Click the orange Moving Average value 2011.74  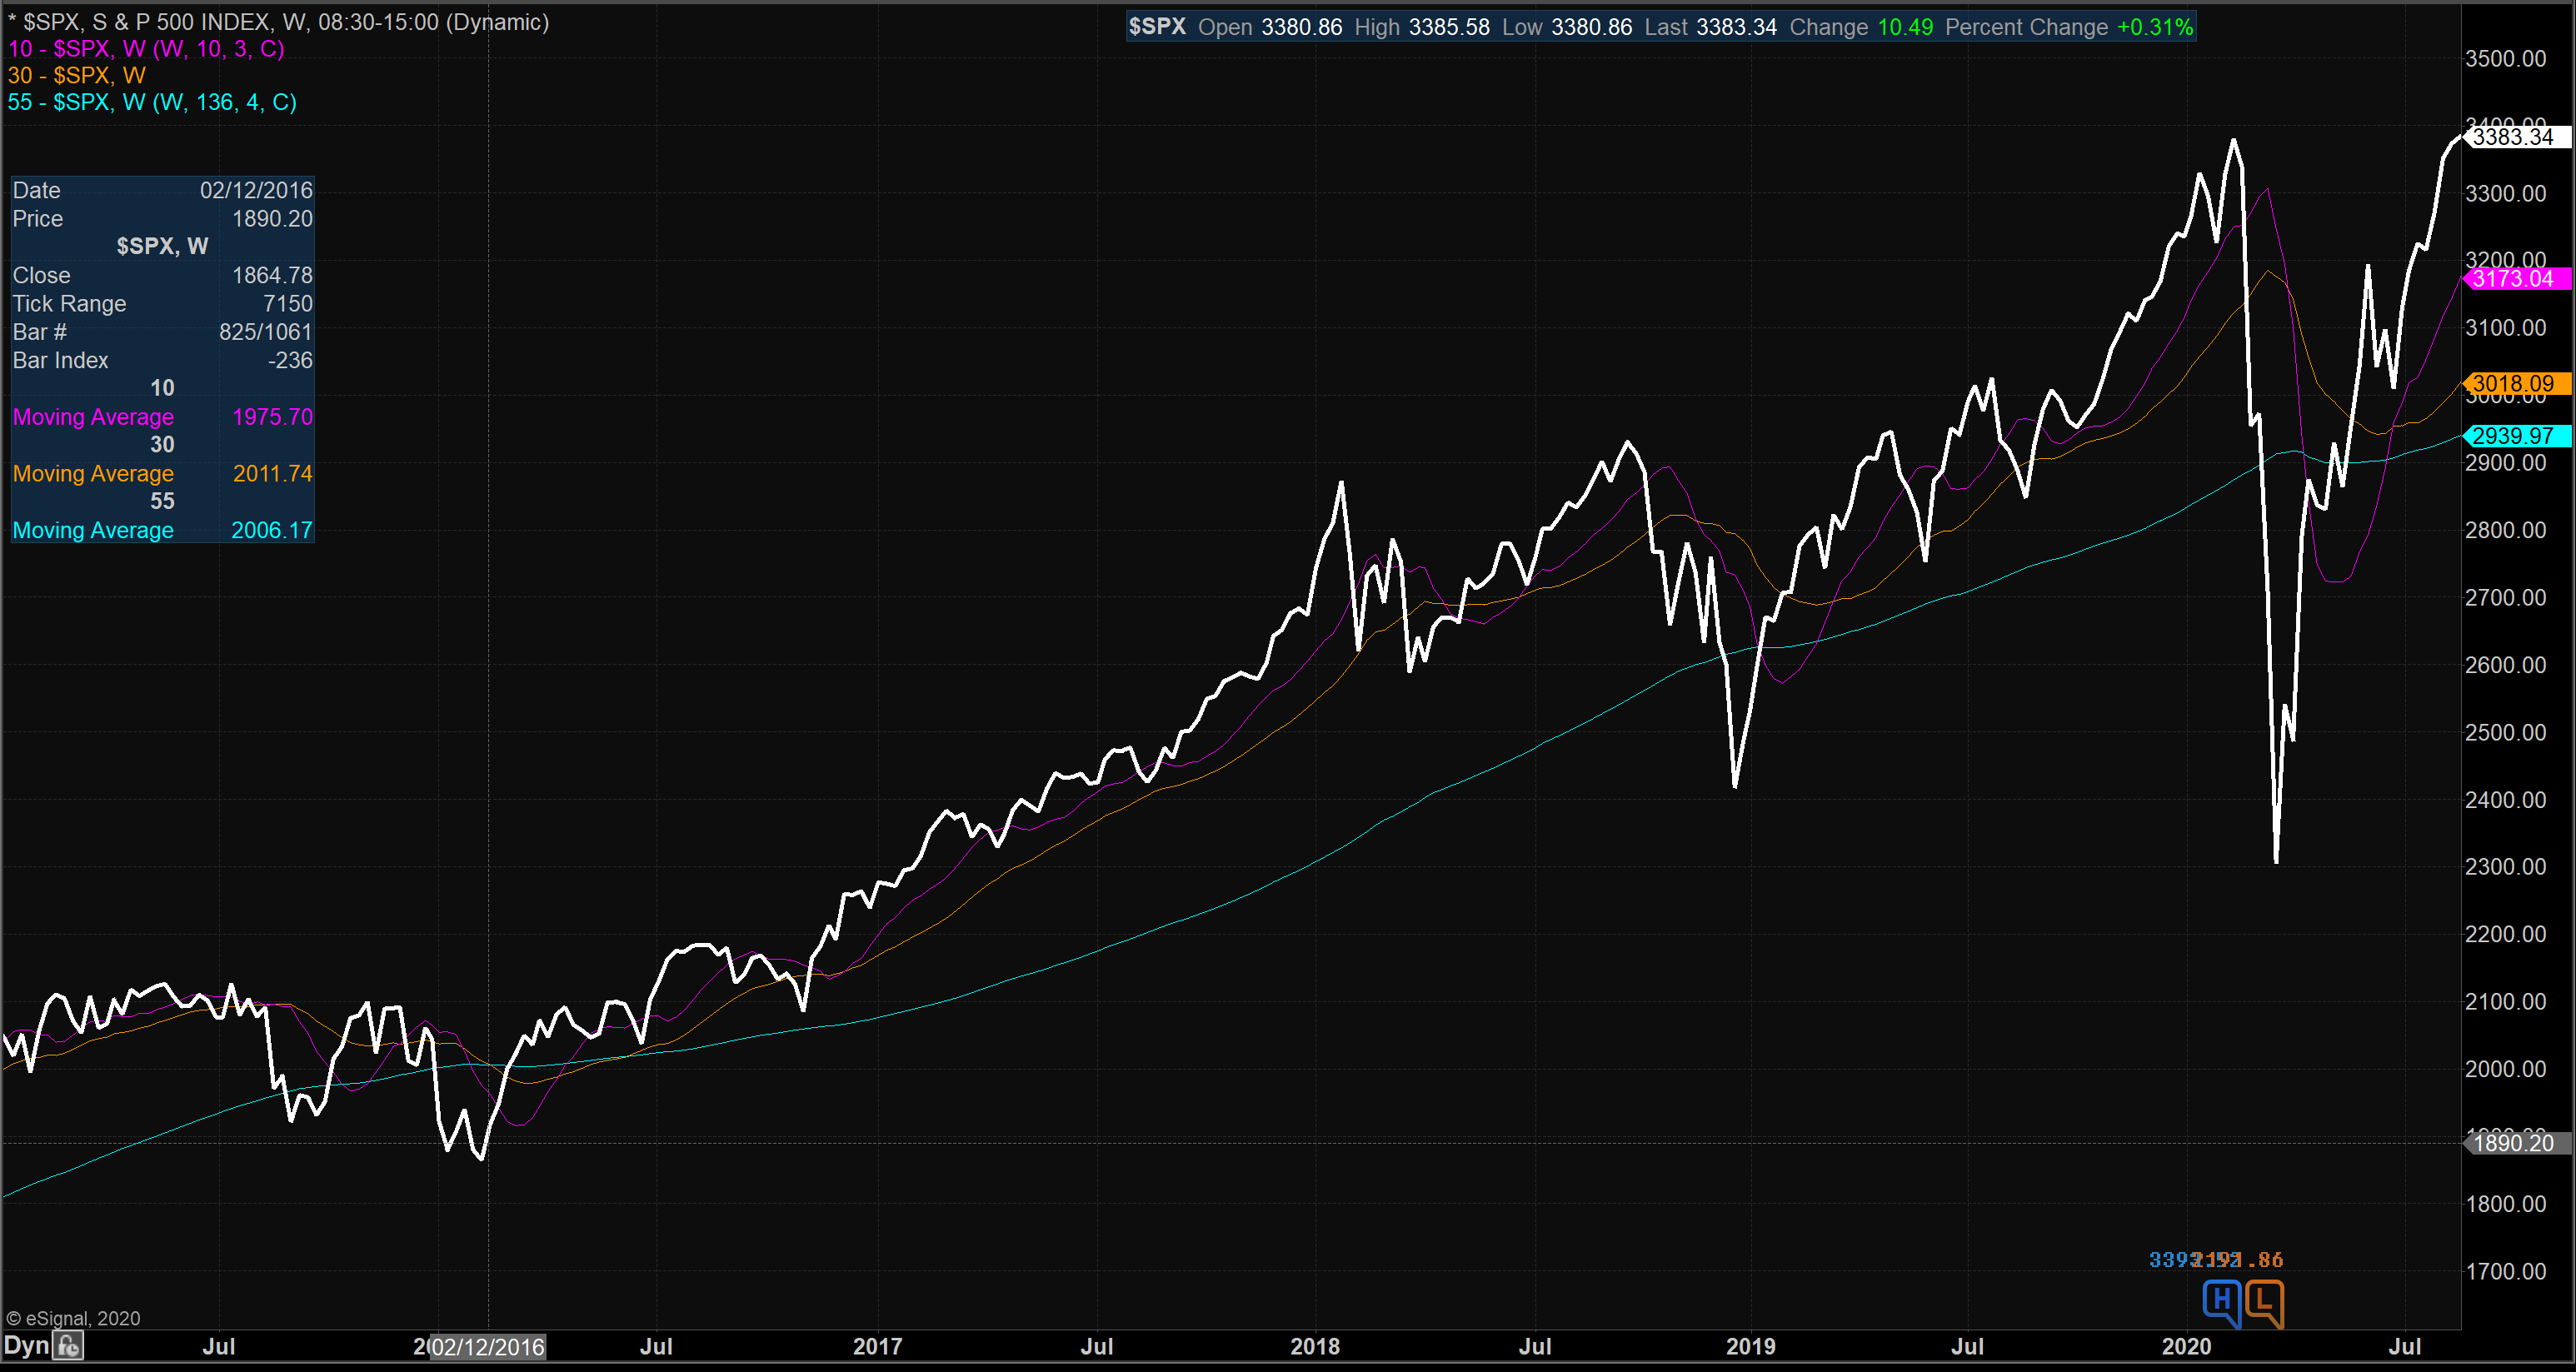tap(272, 474)
